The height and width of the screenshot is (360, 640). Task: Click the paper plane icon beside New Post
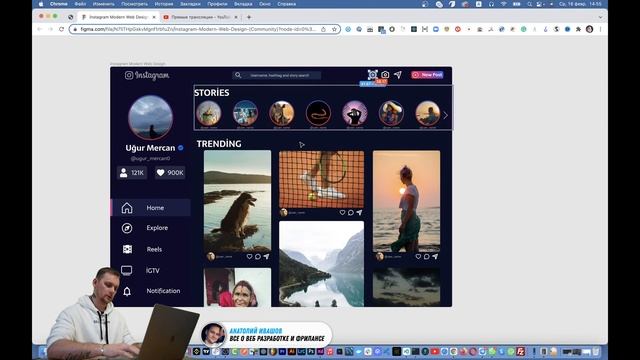[x=398, y=75]
